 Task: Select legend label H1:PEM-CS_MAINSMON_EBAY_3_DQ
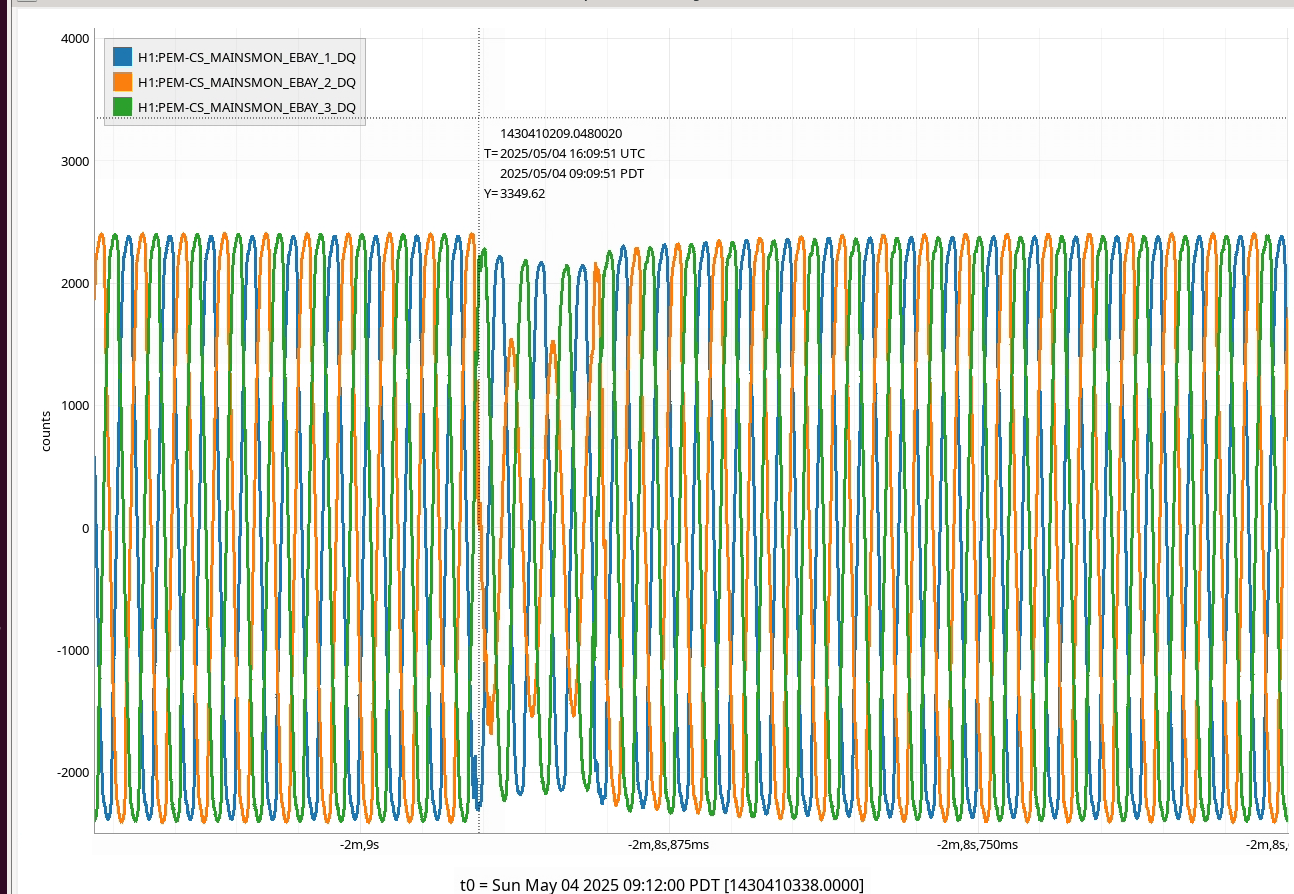tap(247, 107)
